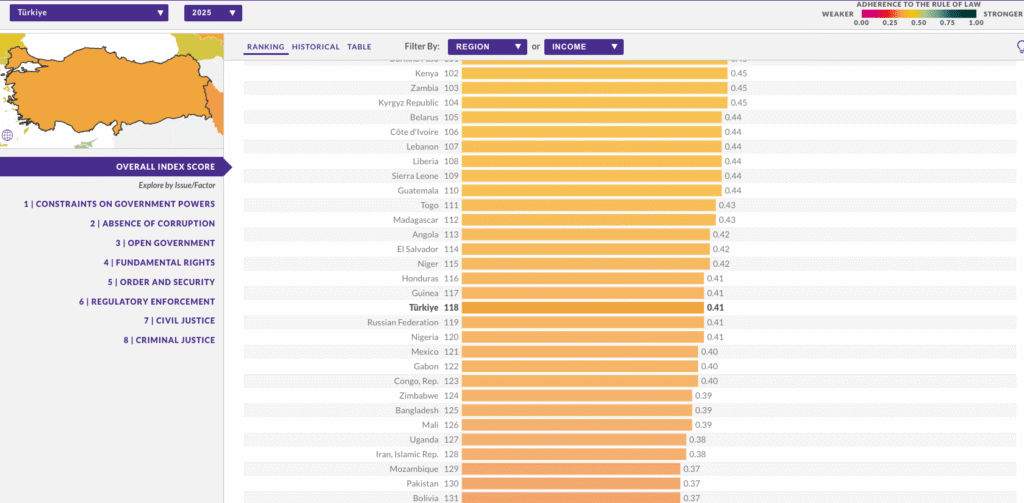Click the highlighted Türkiye rank 118 bar
This screenshot has height=503, width=1024.
(x=590, y=308)
